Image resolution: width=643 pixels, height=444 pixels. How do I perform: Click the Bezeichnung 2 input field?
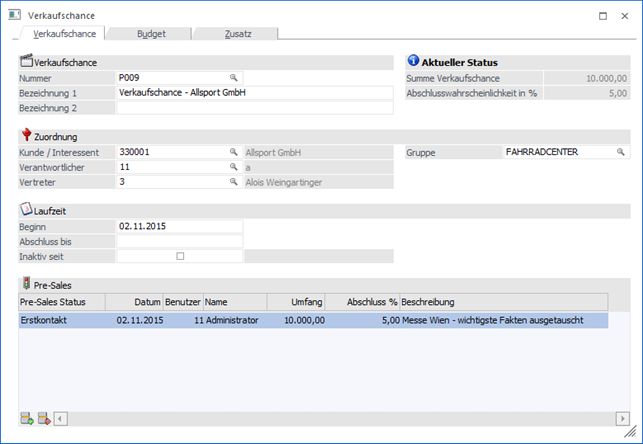254,107
